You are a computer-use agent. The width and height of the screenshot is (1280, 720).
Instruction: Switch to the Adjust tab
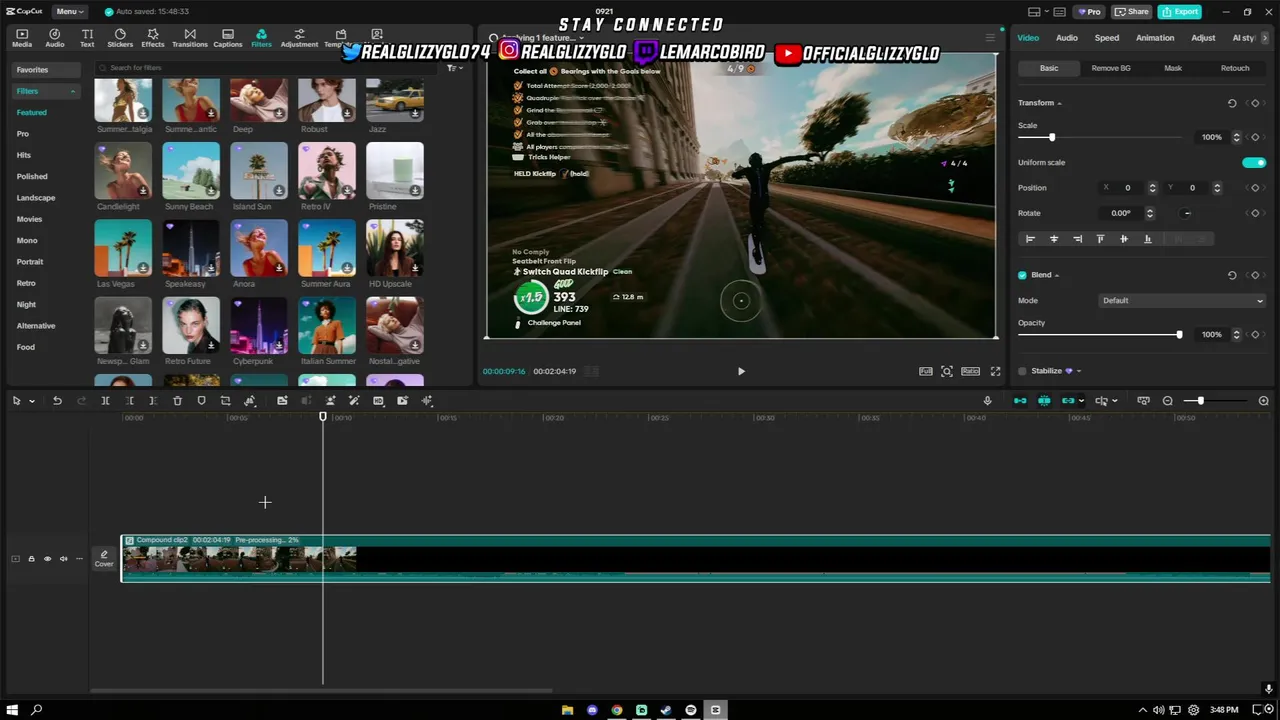1203,38
